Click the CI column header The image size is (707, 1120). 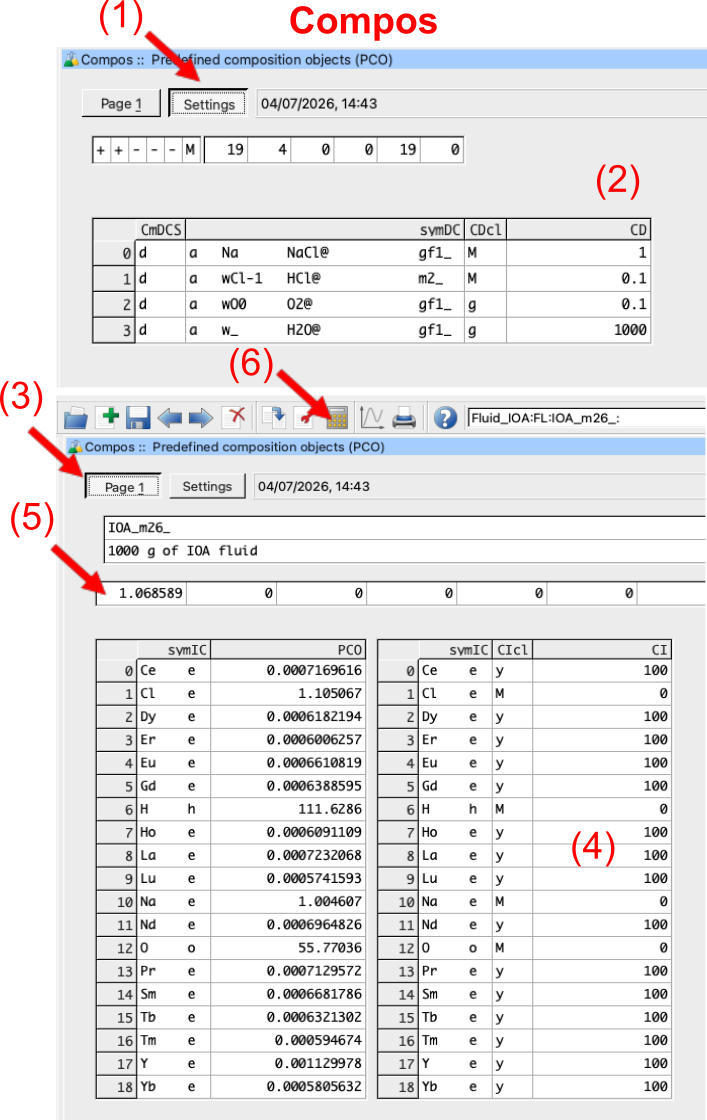point(601,650)
